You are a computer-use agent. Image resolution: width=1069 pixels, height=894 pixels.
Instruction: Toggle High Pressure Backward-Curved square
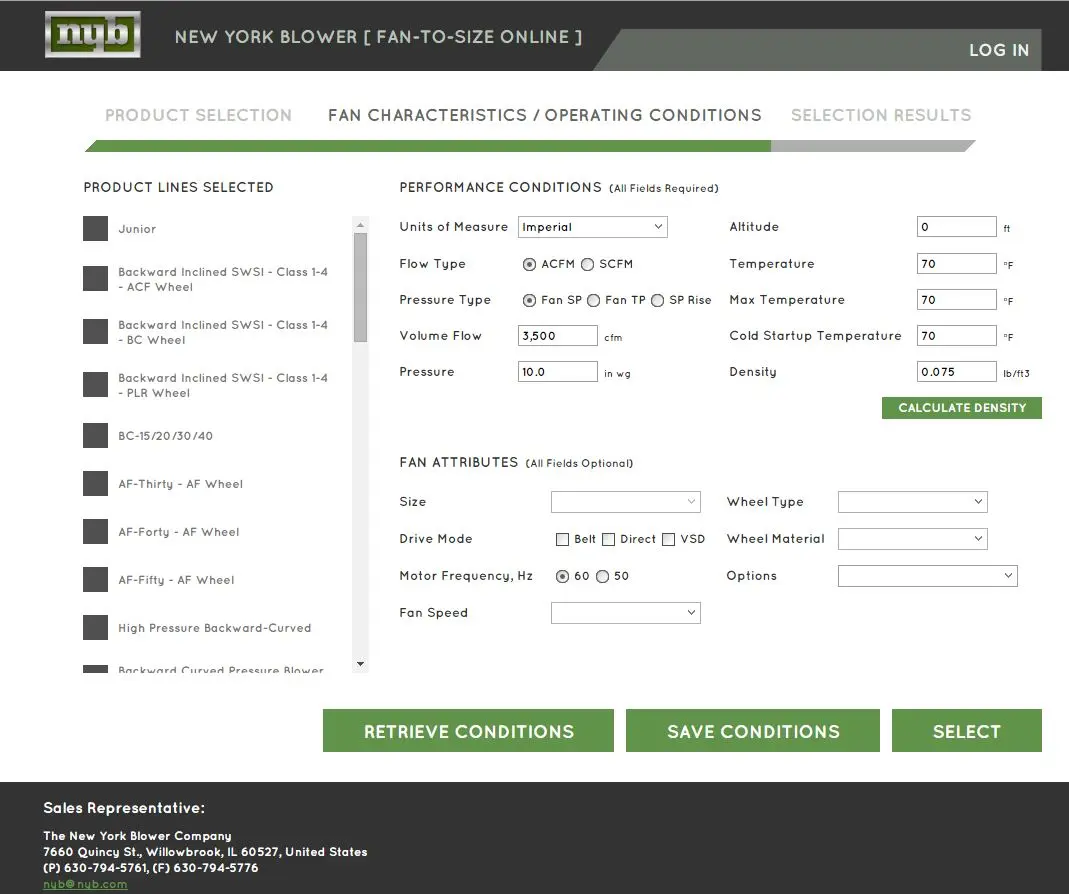click(95, 627)
